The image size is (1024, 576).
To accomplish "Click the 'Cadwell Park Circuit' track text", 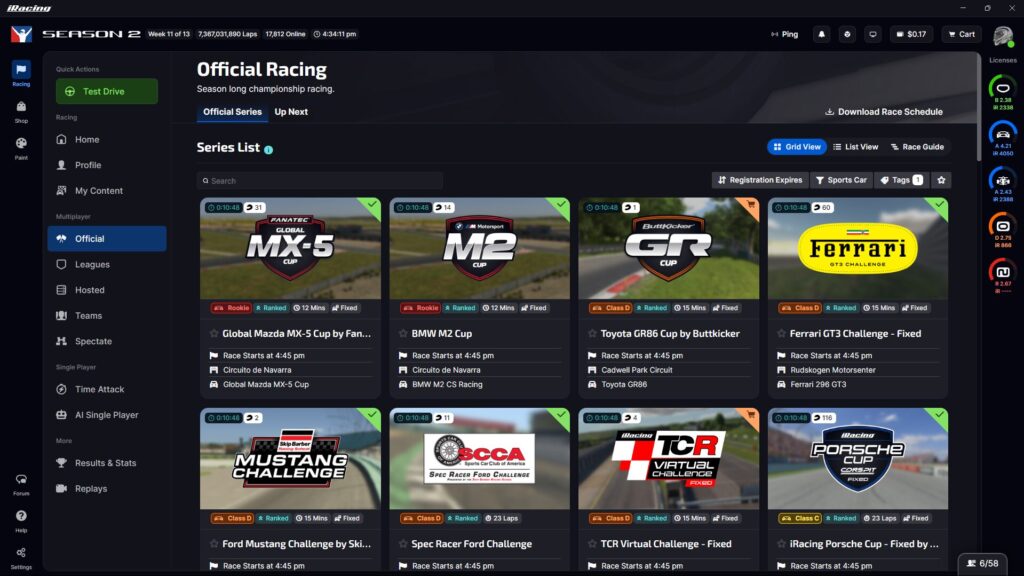I will coord(637,370).
